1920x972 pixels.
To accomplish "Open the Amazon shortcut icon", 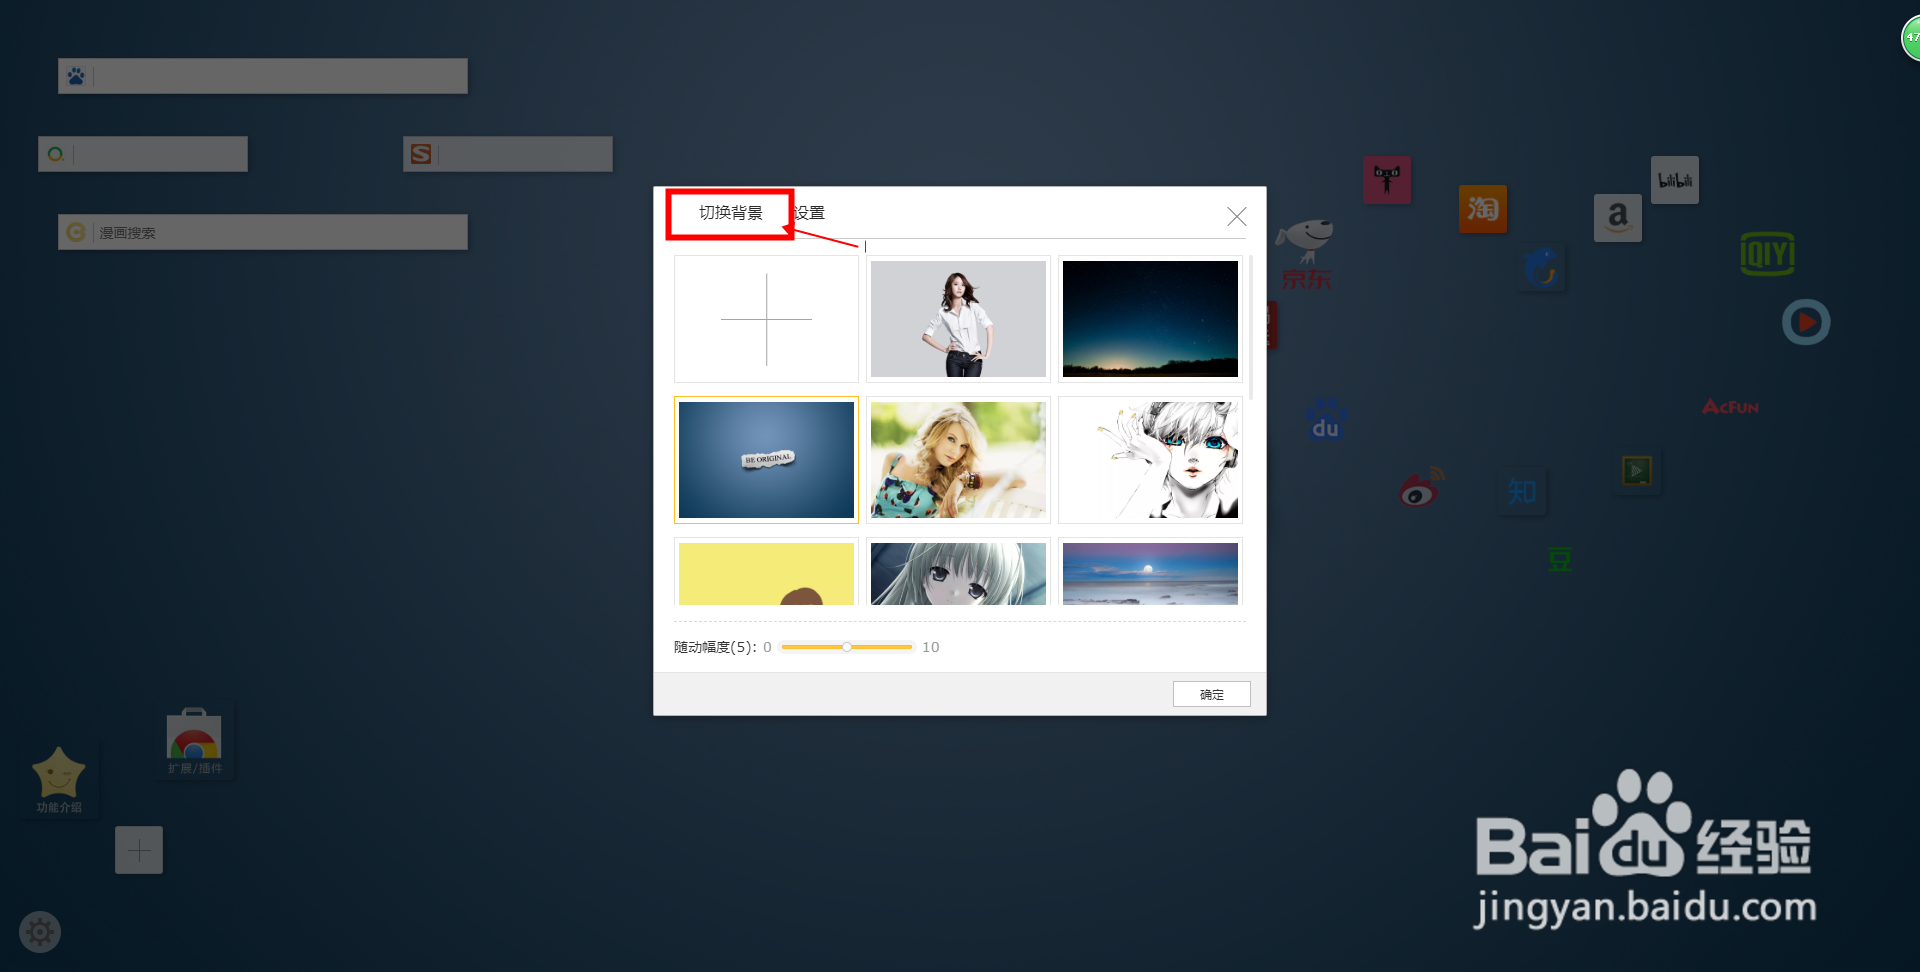I will (x=1618, y=218).
